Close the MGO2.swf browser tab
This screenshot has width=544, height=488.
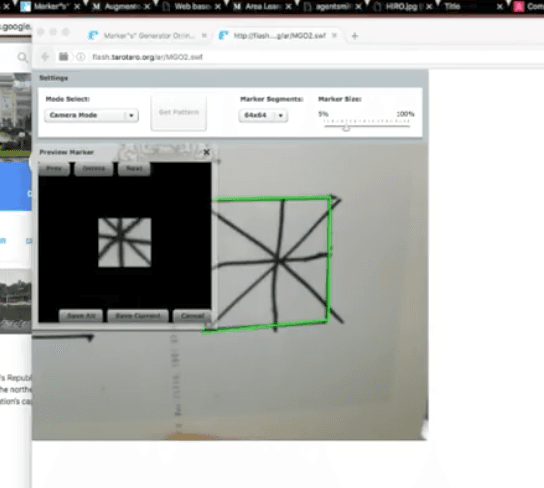point(334,35)
